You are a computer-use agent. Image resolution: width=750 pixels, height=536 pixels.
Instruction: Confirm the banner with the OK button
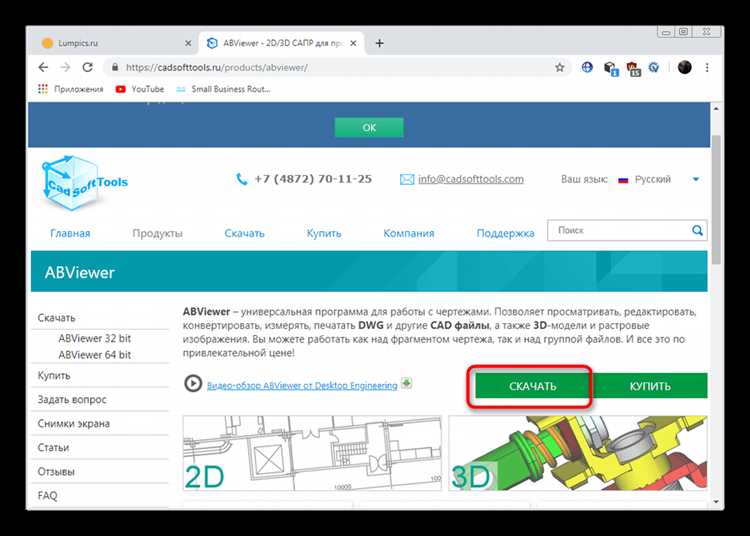(x=369, y=128)
